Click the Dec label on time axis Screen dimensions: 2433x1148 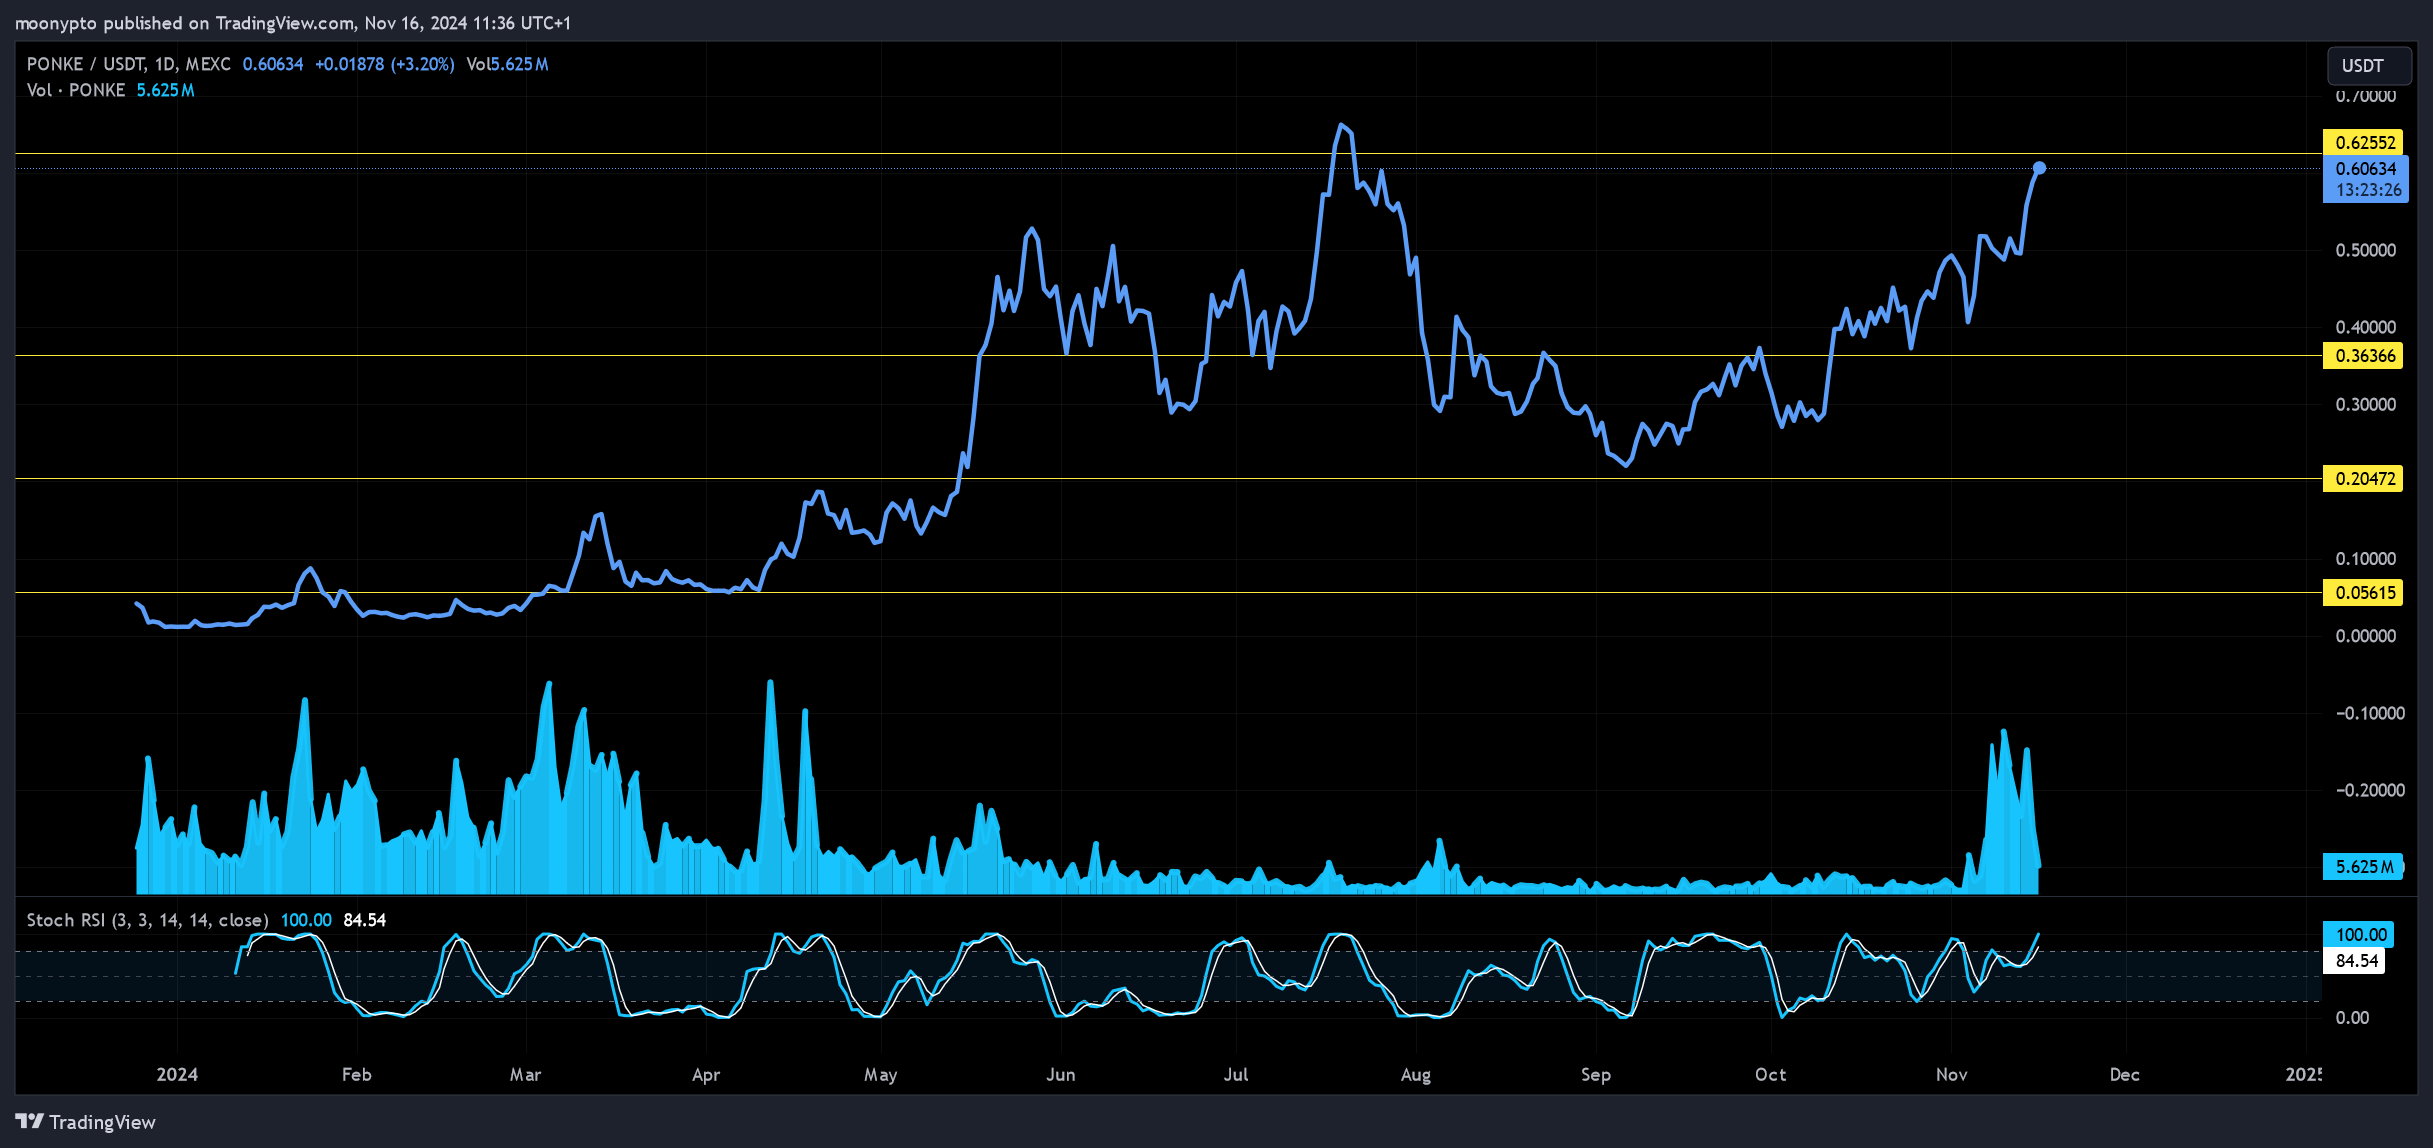2125,1075
